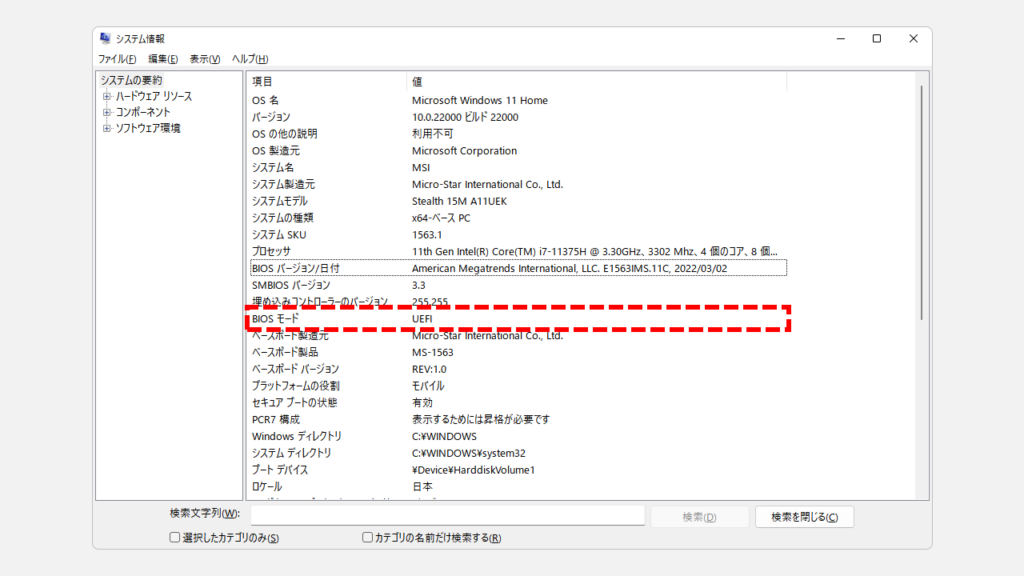The image size is (1024, 576).
Task: Select the SMBIOS バージョン row
Action: coord(519,285)
